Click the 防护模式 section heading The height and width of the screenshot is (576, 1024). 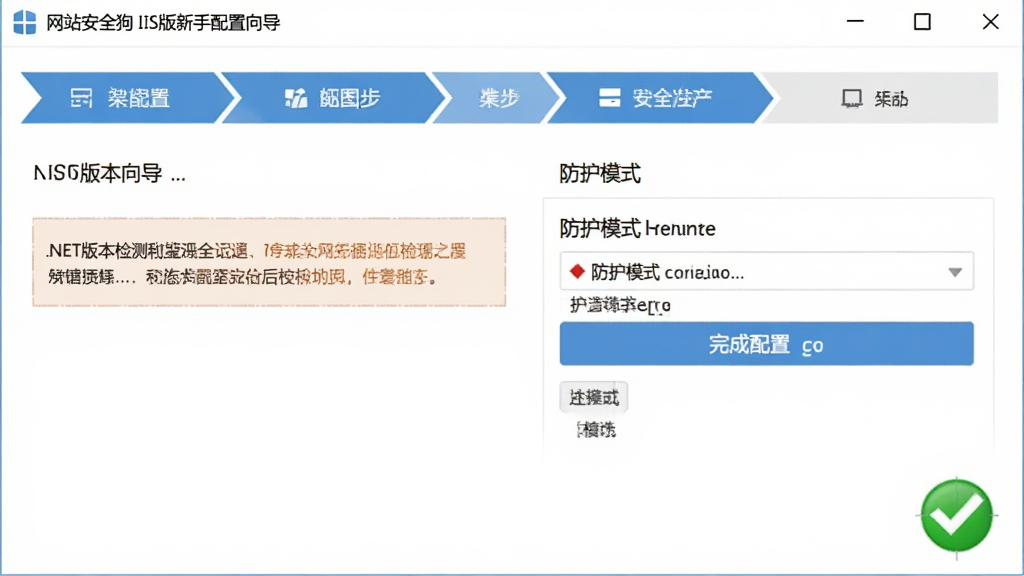pyautogui.click(x=600, y=174)
